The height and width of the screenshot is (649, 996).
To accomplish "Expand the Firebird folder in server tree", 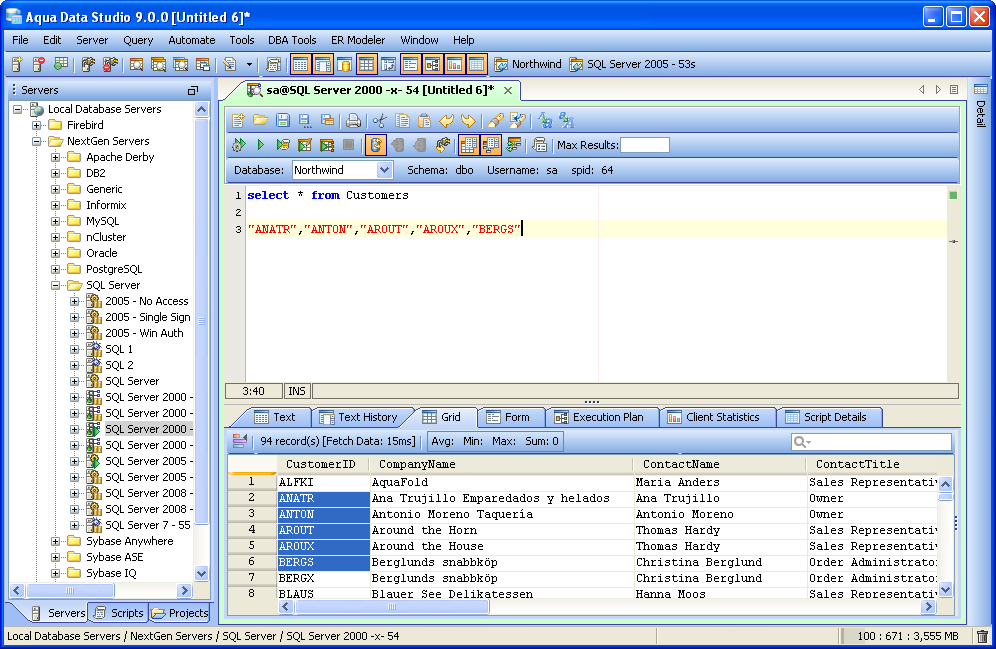I will tap(38, 125).
